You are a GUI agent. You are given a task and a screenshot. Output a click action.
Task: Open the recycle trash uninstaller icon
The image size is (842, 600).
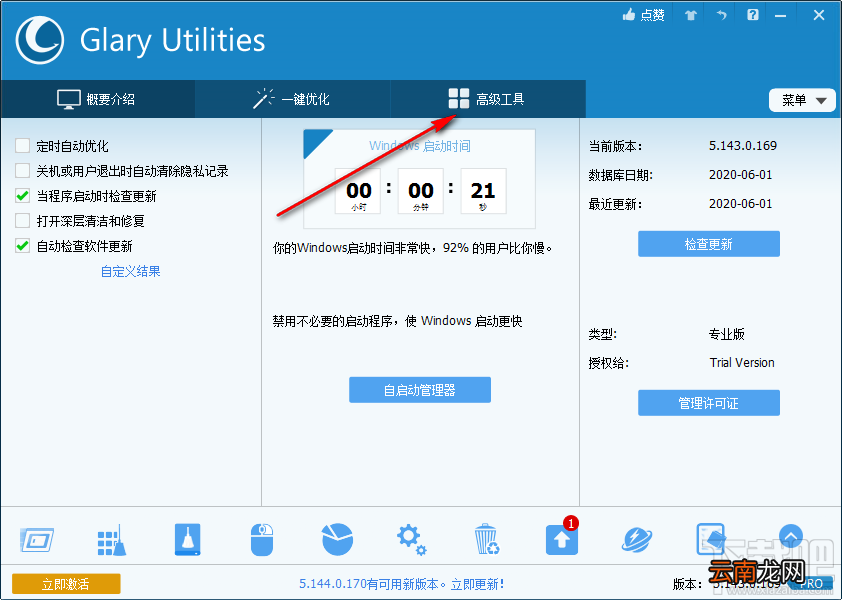[487, 539]
